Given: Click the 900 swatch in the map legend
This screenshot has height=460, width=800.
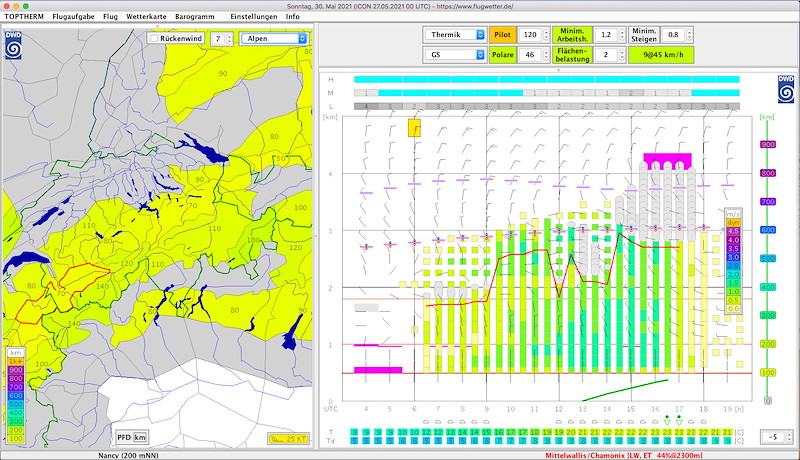Looking at the screenshot, I should pos(16,370).
